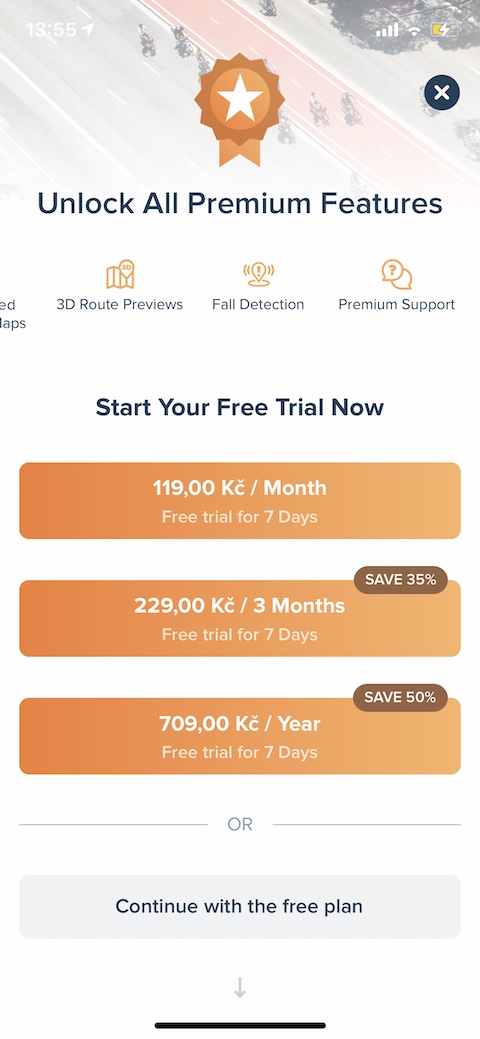Continue with the free plan
Screen dimensions: 480x1039
tap(240, 906)
